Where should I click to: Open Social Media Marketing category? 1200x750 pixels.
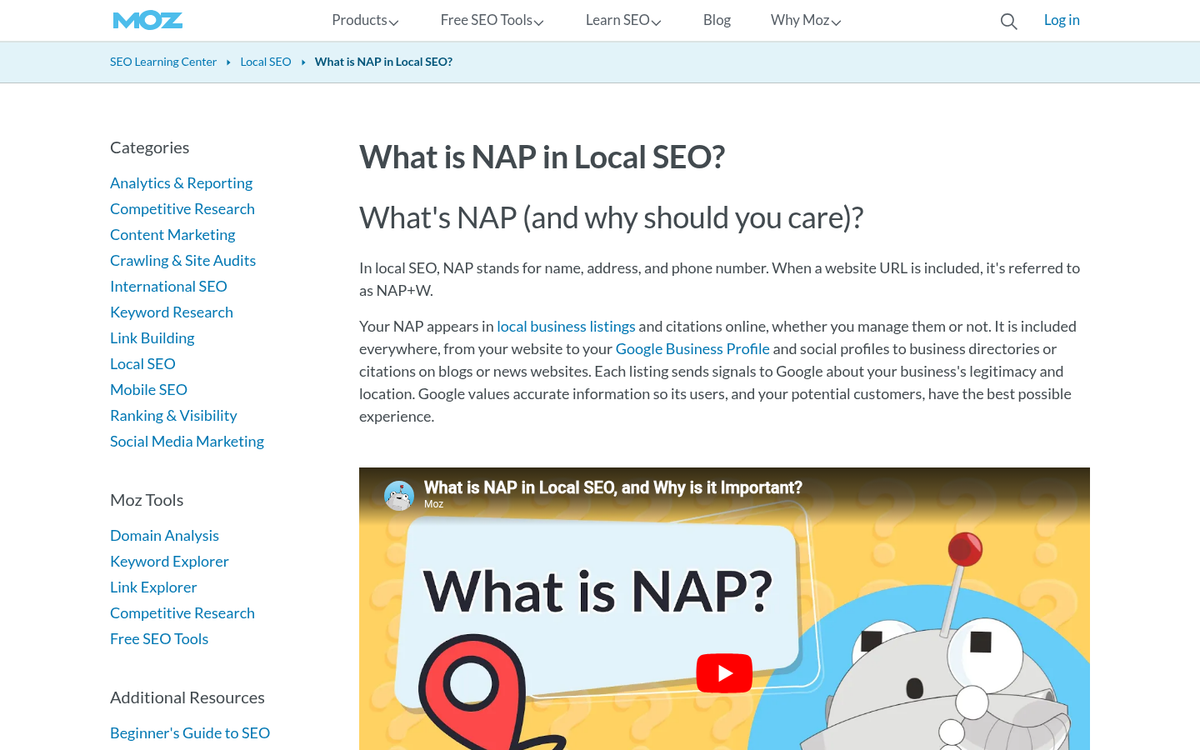[187, 442]
